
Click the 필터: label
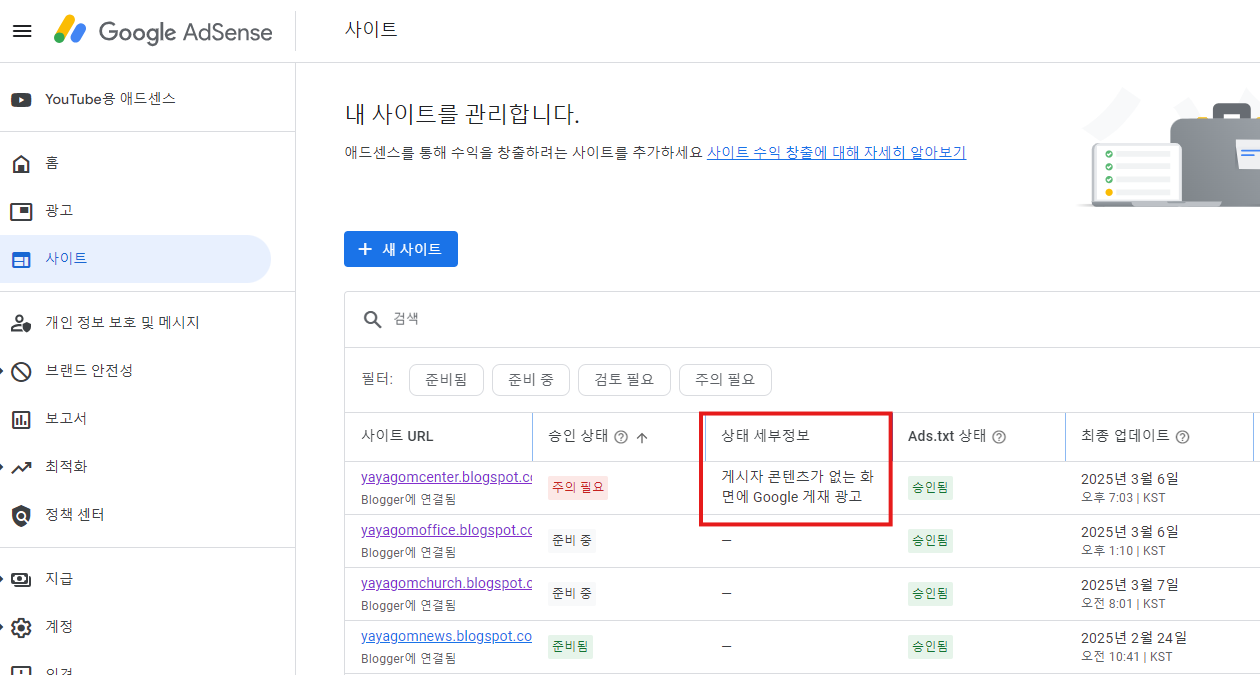(x=377, y=380)
